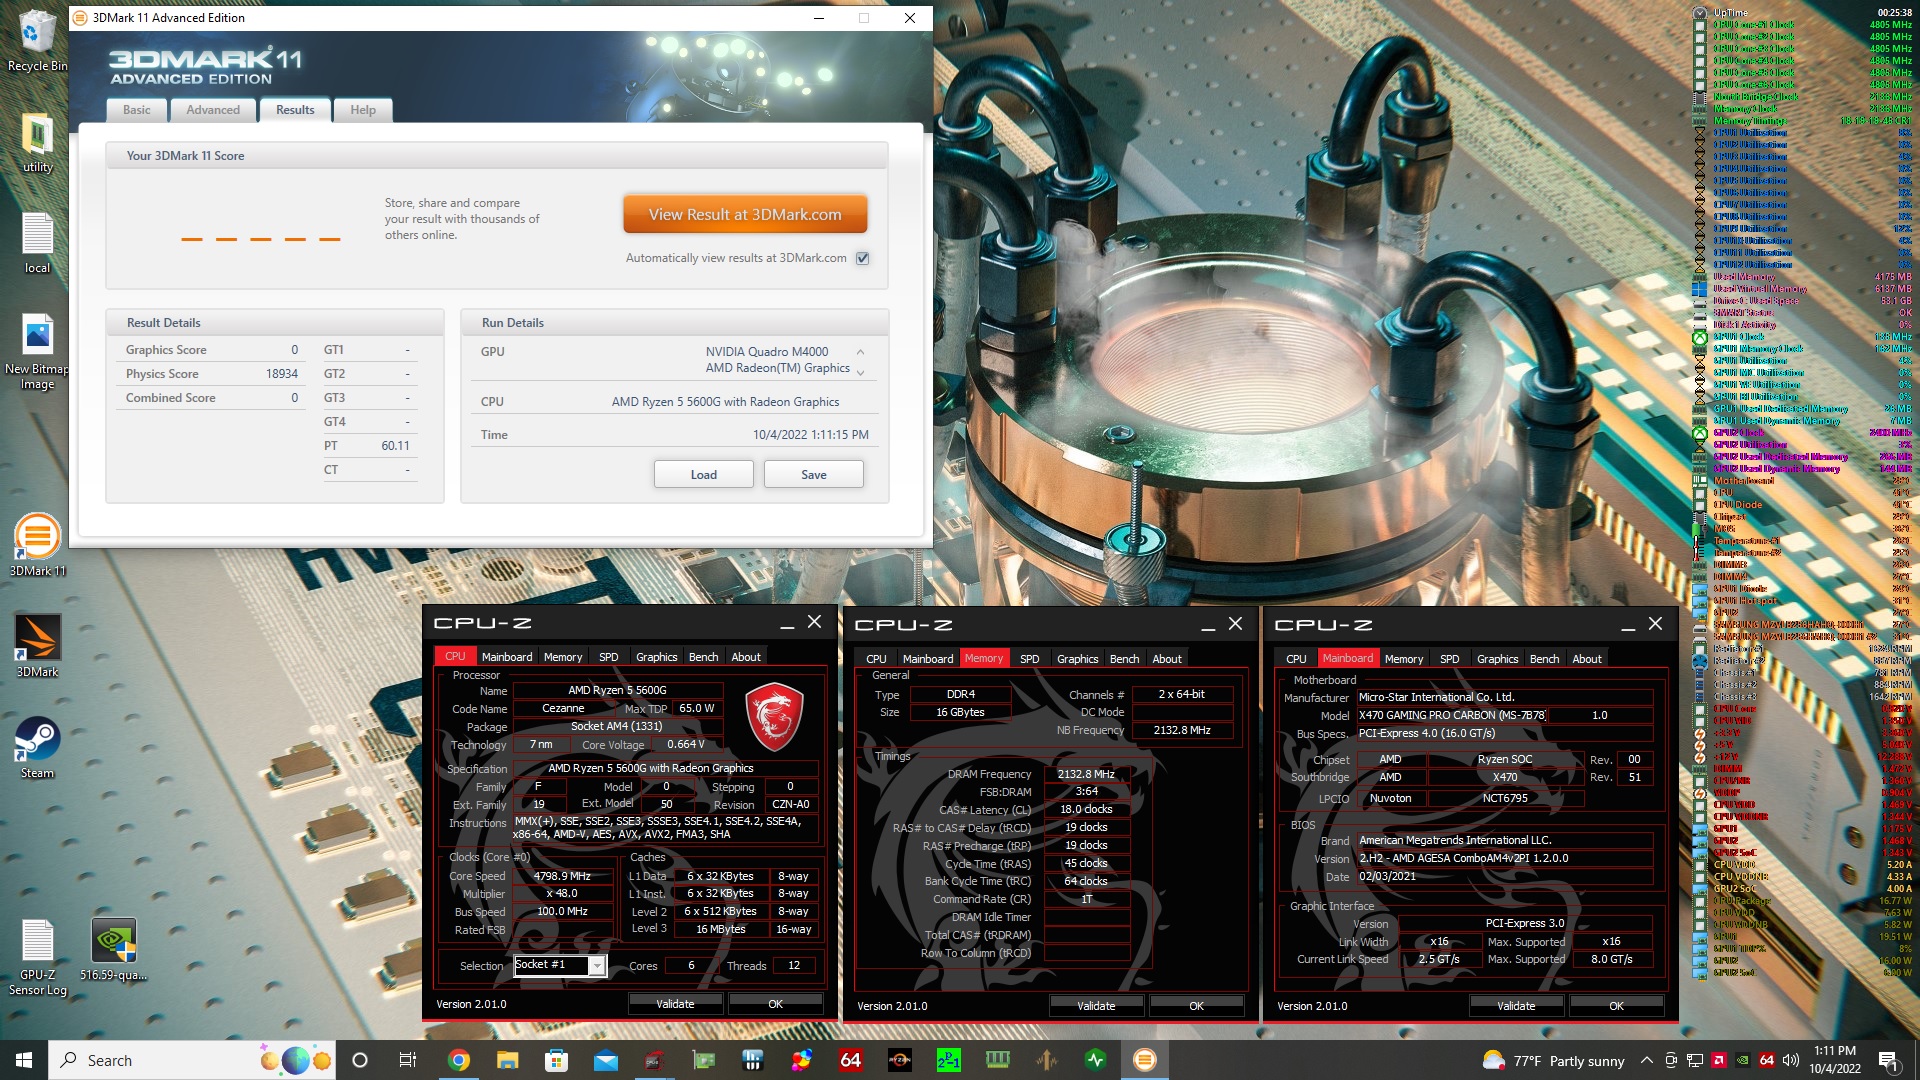Select NVIDIA Quadro M4000 GPU entry
This screenshot has width=1920, height=1080.
767,352
